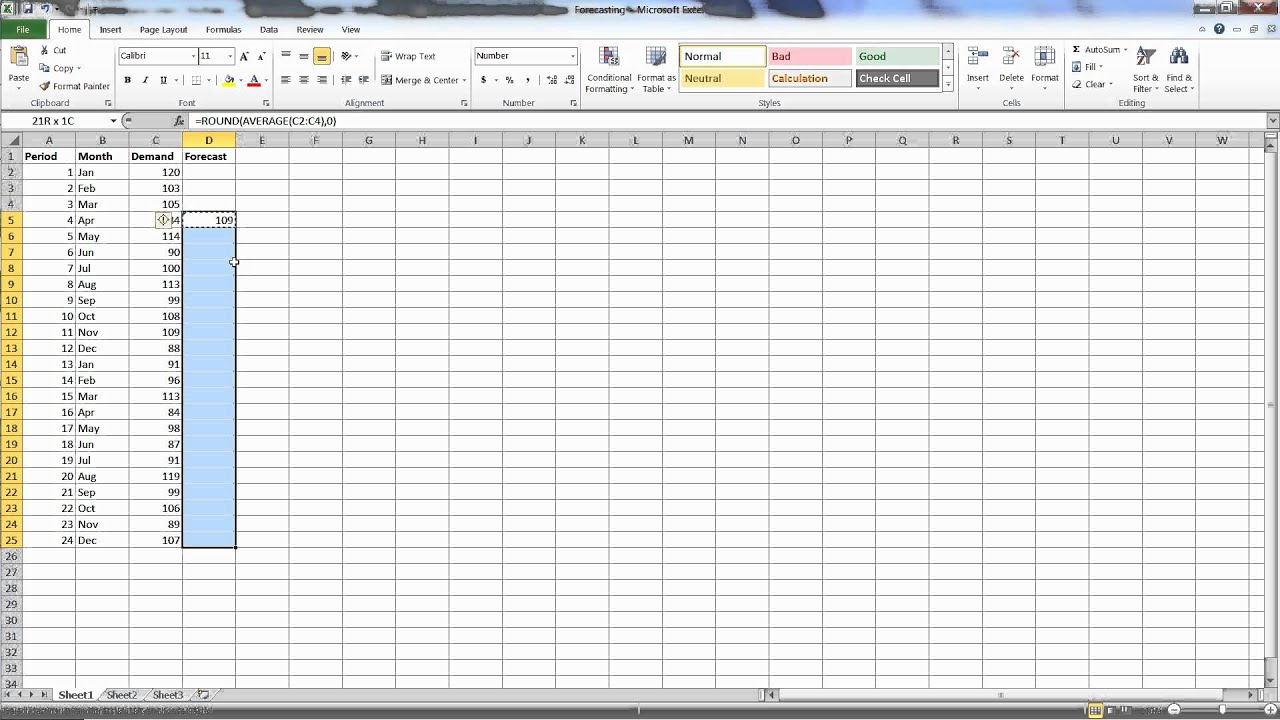Apply Accounting dollar format
This screenshot has width=1280, height=720.
click(484, 80)
